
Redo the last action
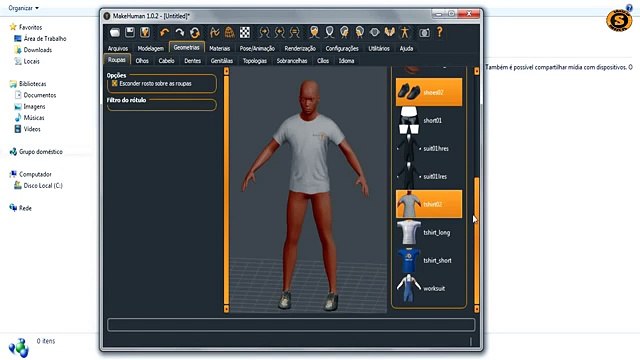(x=180, y=32)
